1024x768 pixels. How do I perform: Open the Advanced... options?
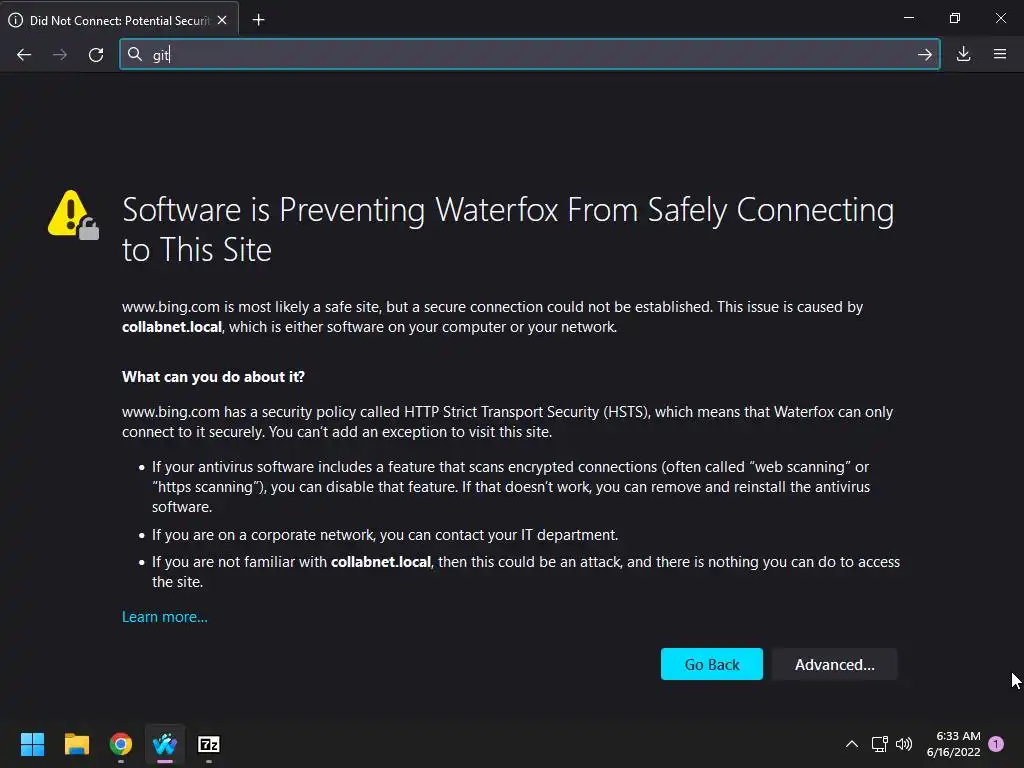834,664
